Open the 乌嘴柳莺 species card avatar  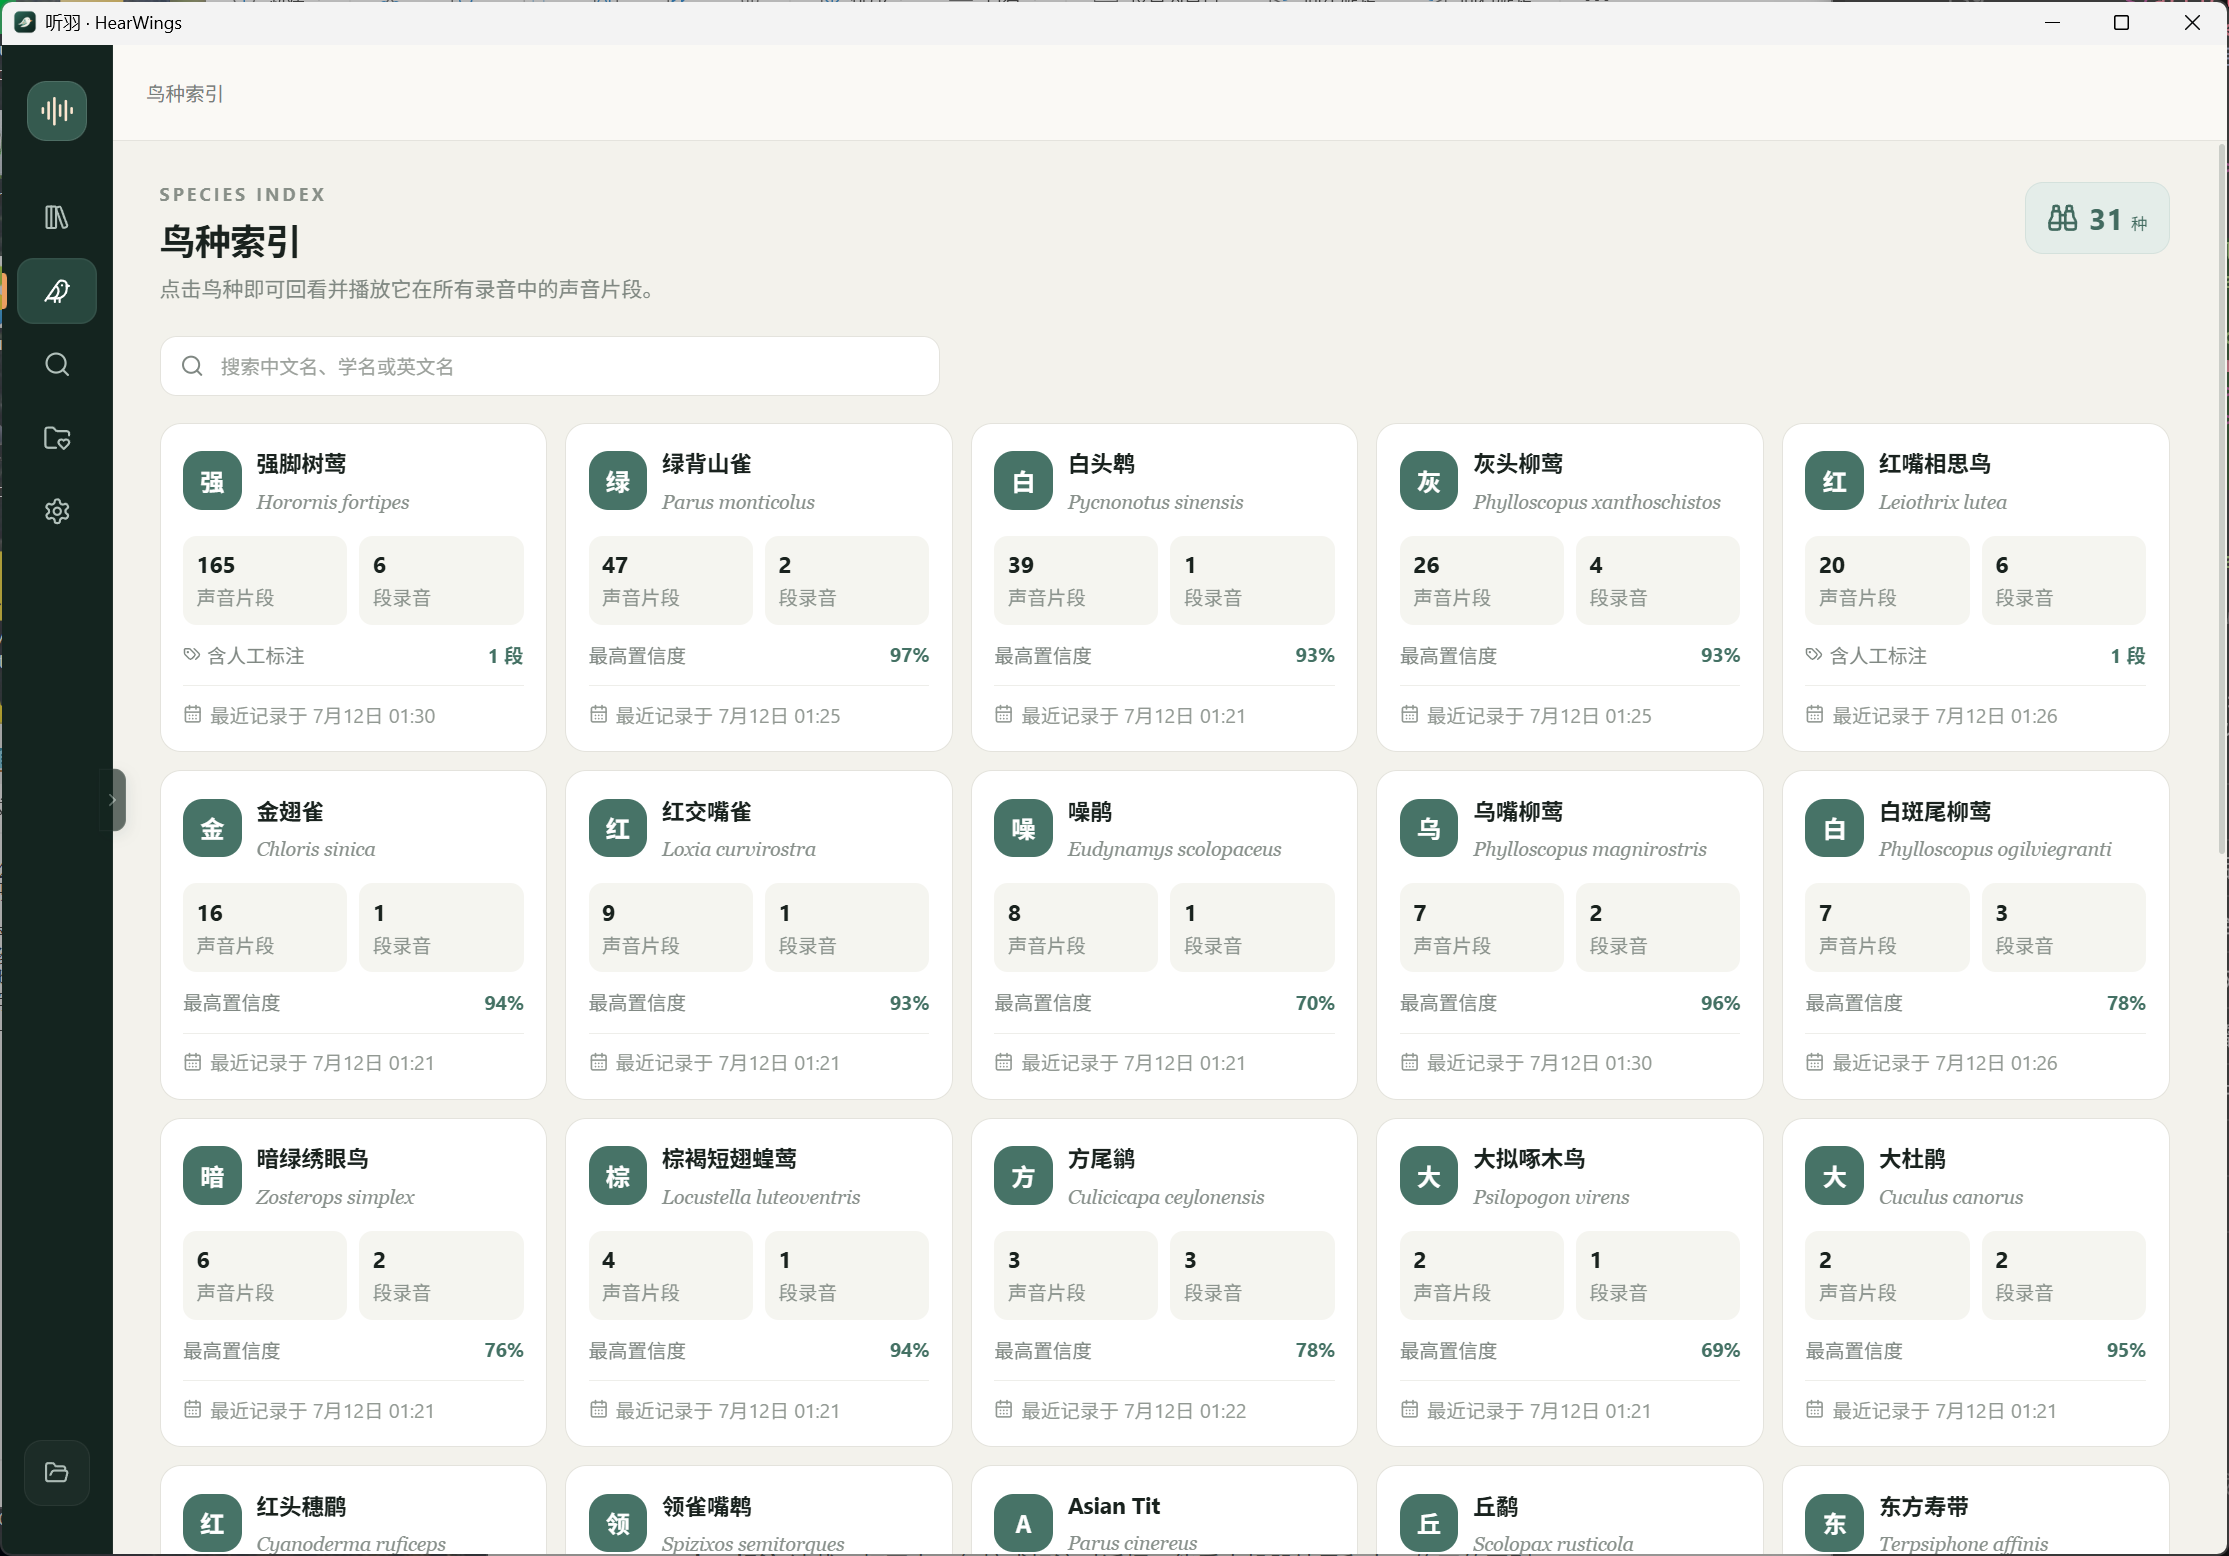pos(1429,828)
